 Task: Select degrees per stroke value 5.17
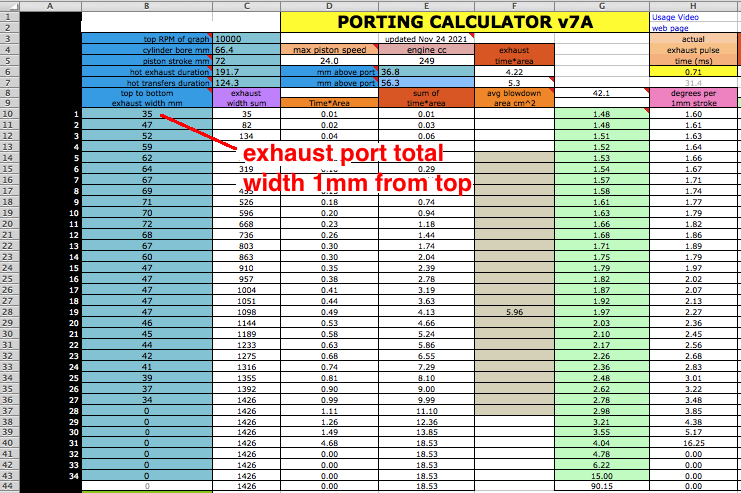click(x=693, y=432)
